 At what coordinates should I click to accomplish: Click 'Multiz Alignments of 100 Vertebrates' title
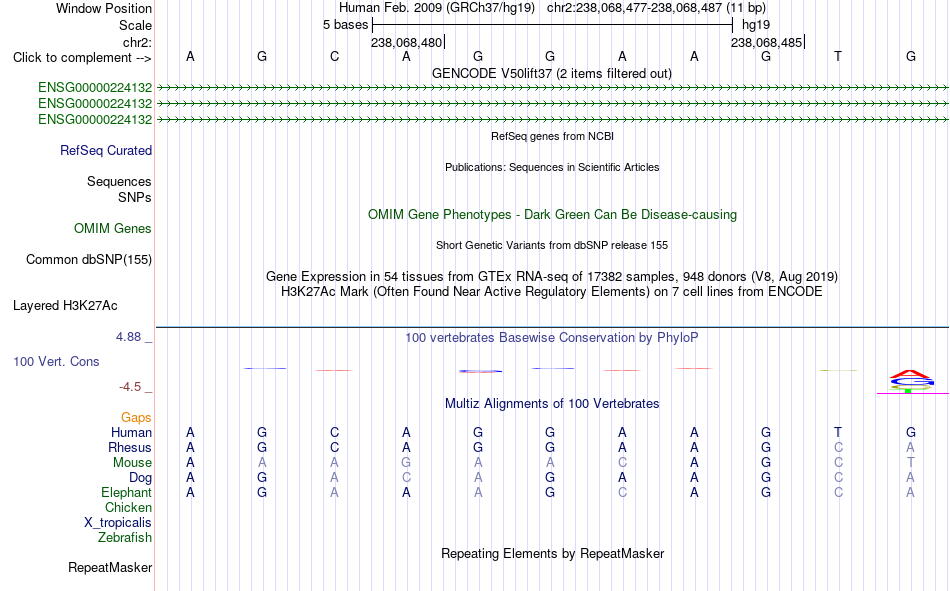552,404
